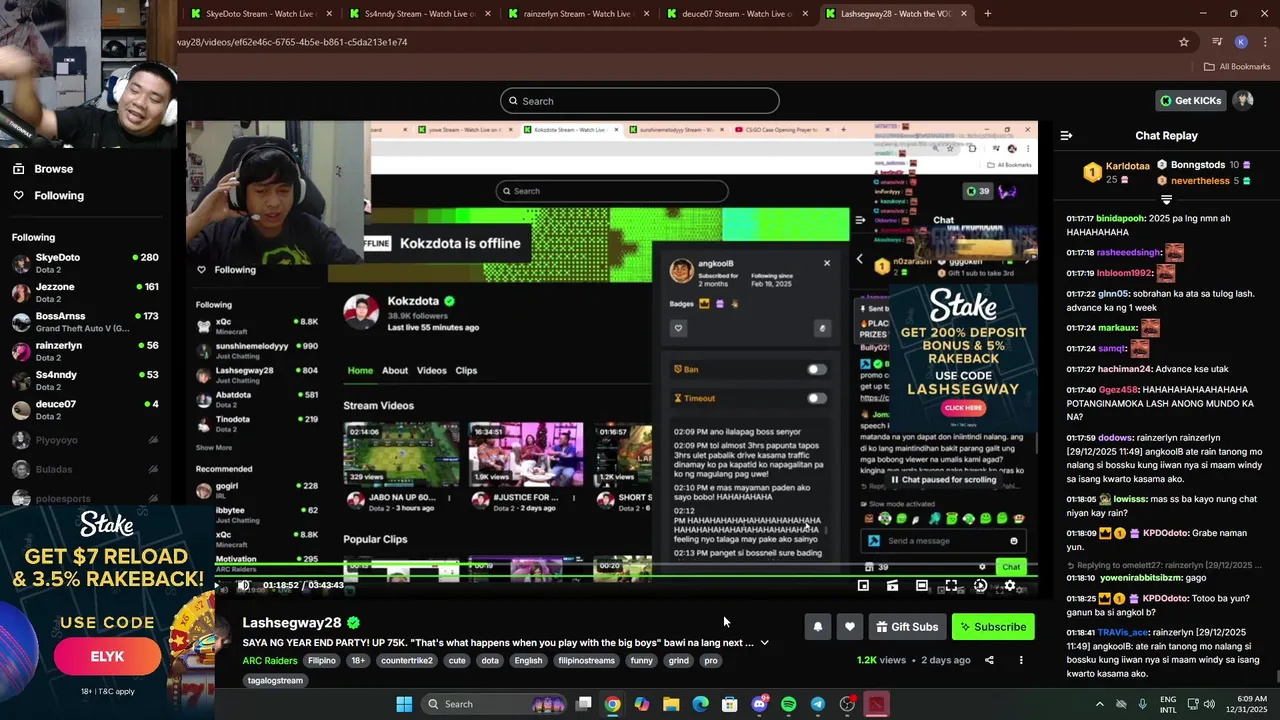Open SkyeDoto channel in Following list
This screenshot has width=1280, height=720.
[x=85, y=263]
